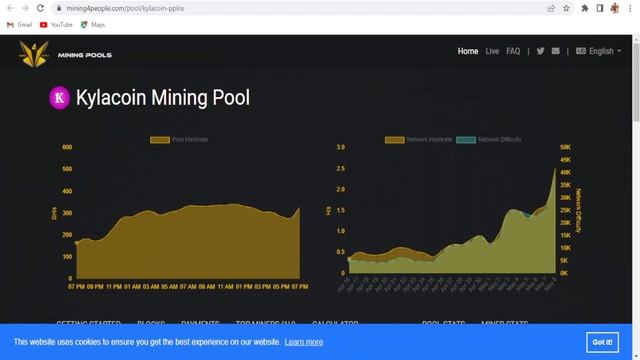
Task: Click the Kylacoin Mining Pool heading
Action: click(x=163, y=98)
